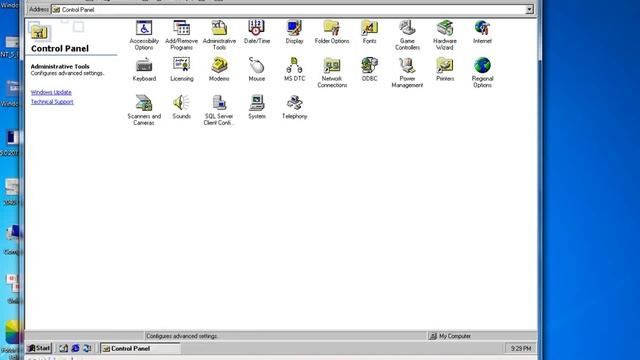Open Game Controllers applet

(407, 35)
